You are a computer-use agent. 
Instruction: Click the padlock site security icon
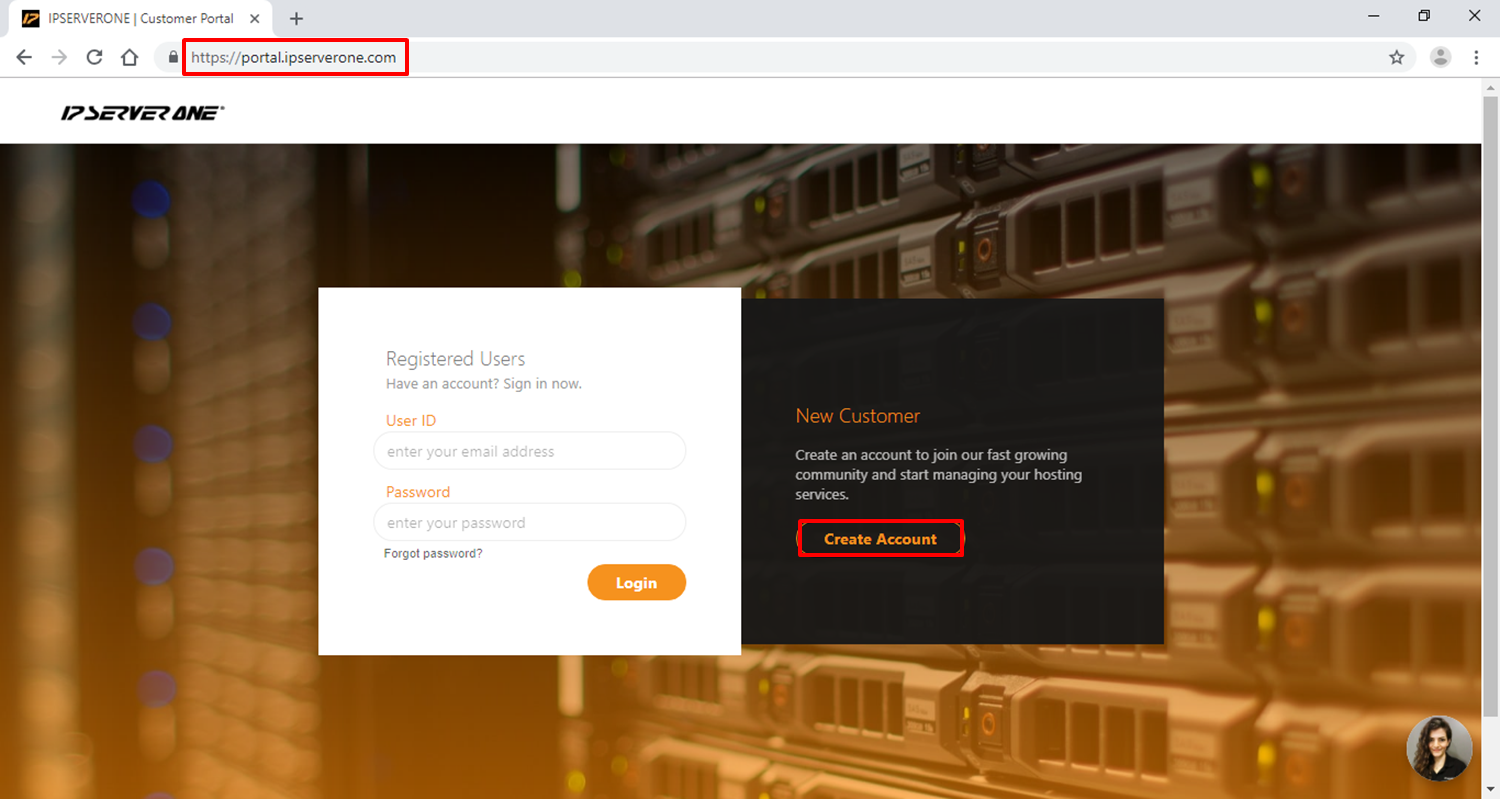click(x=174, y=58)
